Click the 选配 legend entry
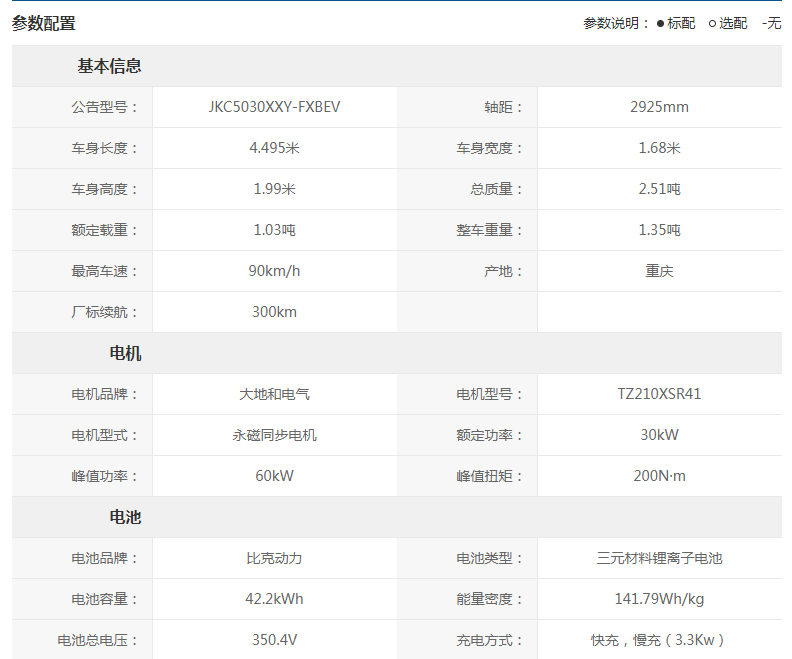Viewport: 792px width, 659px height. coord(728,23)
